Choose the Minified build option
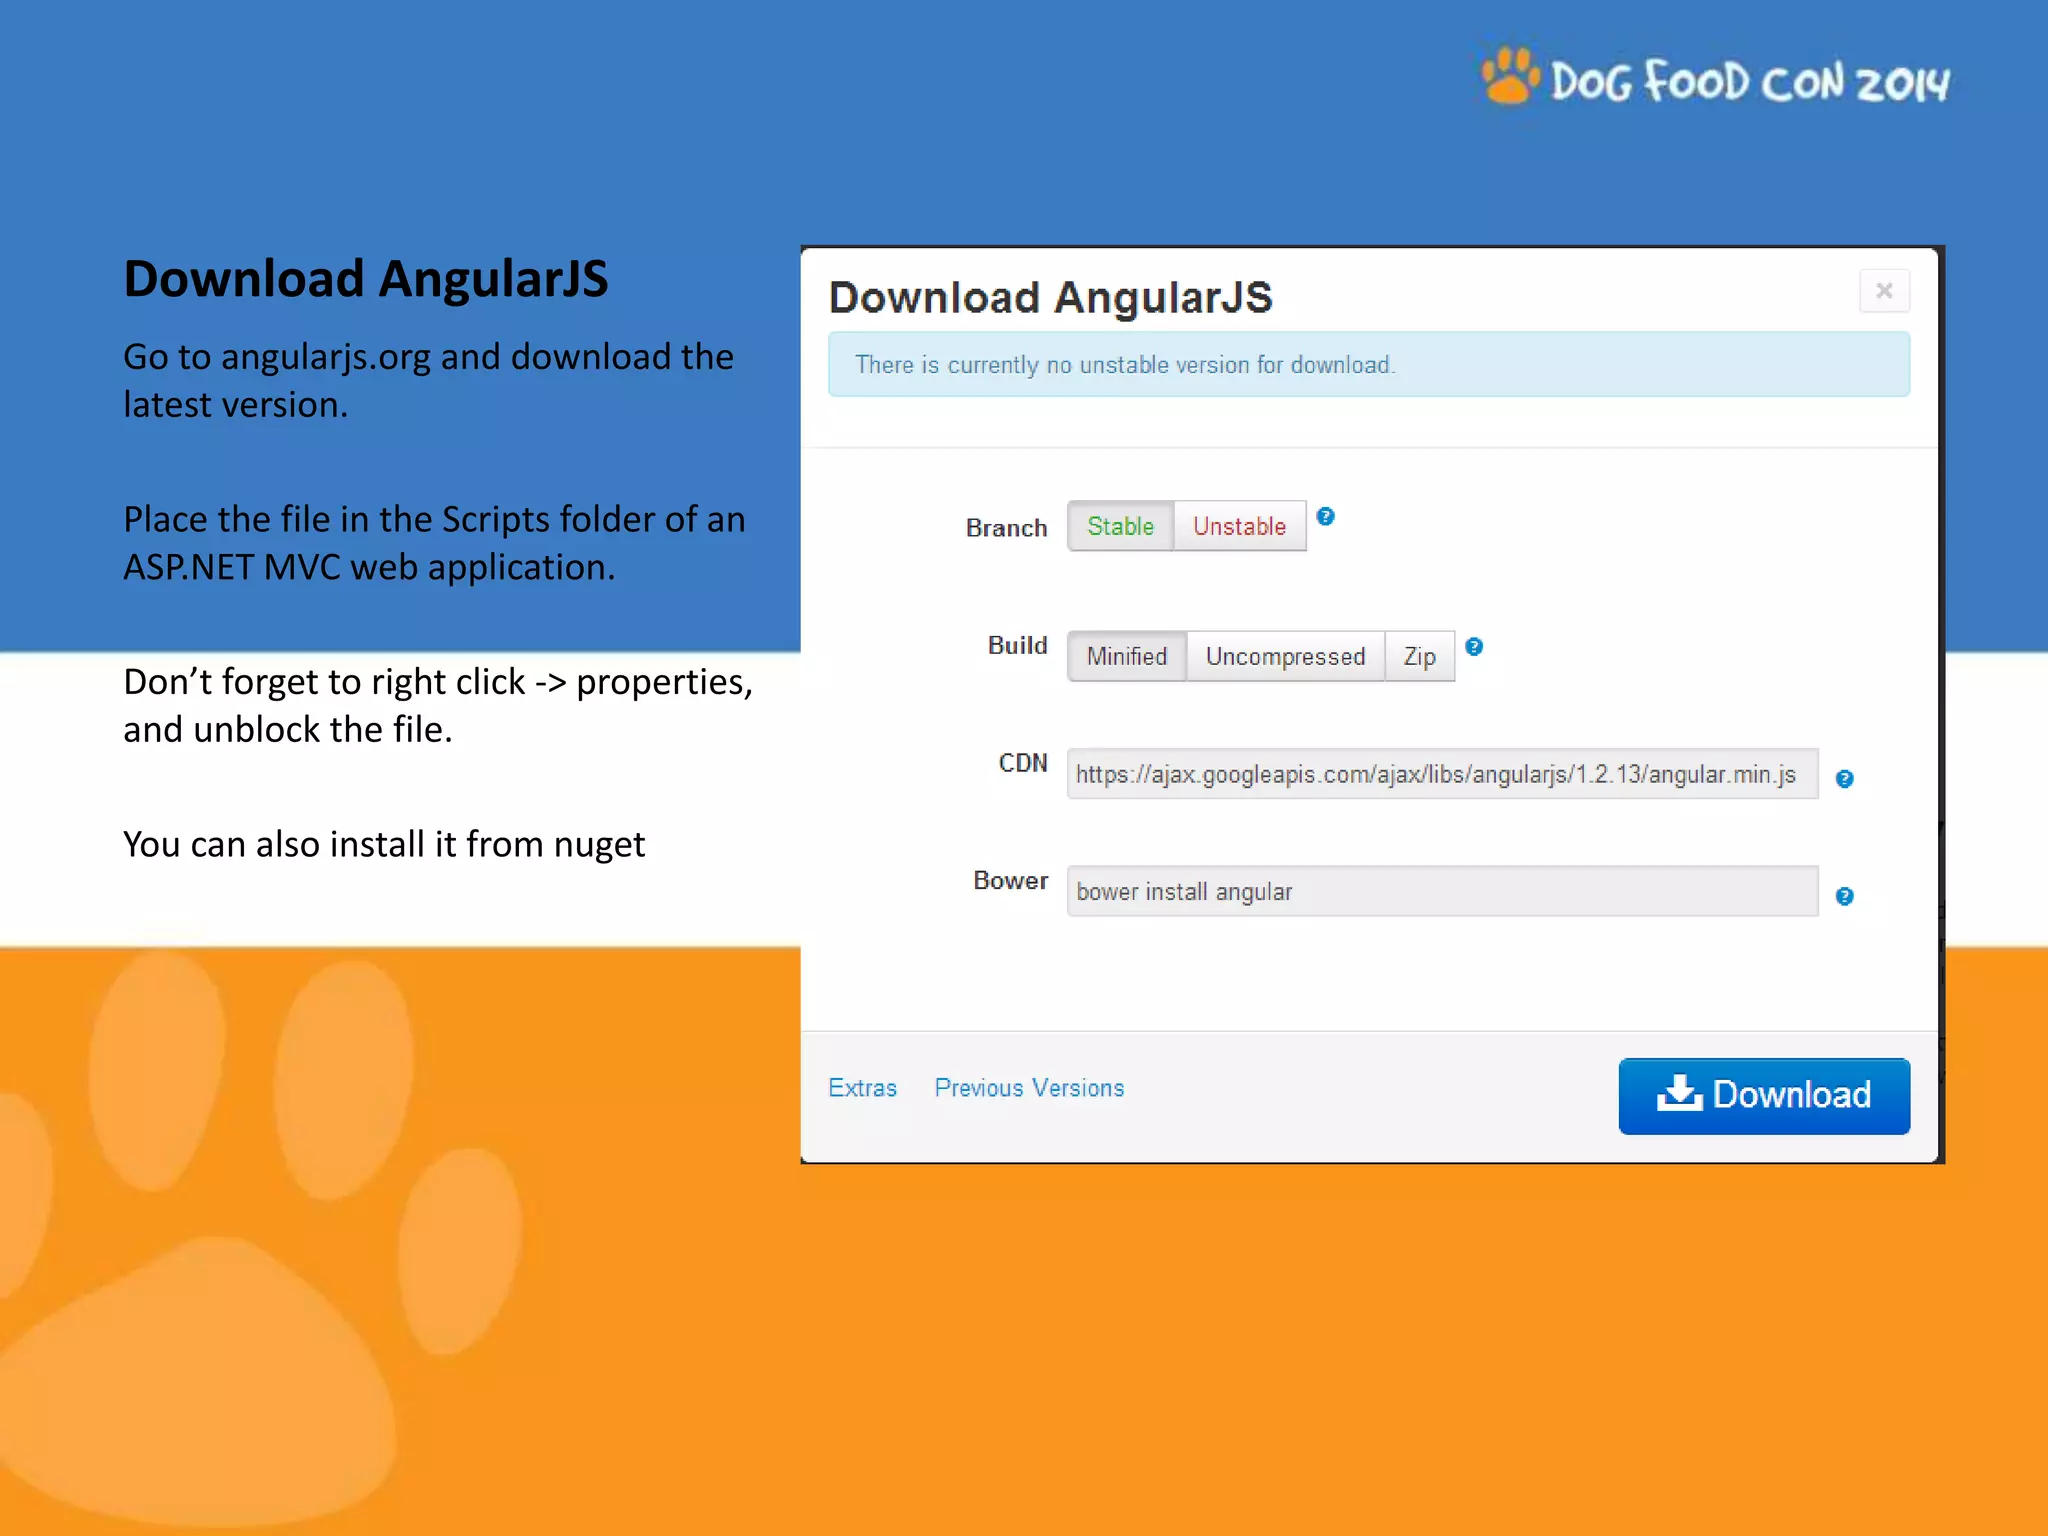 [1126, 657]
